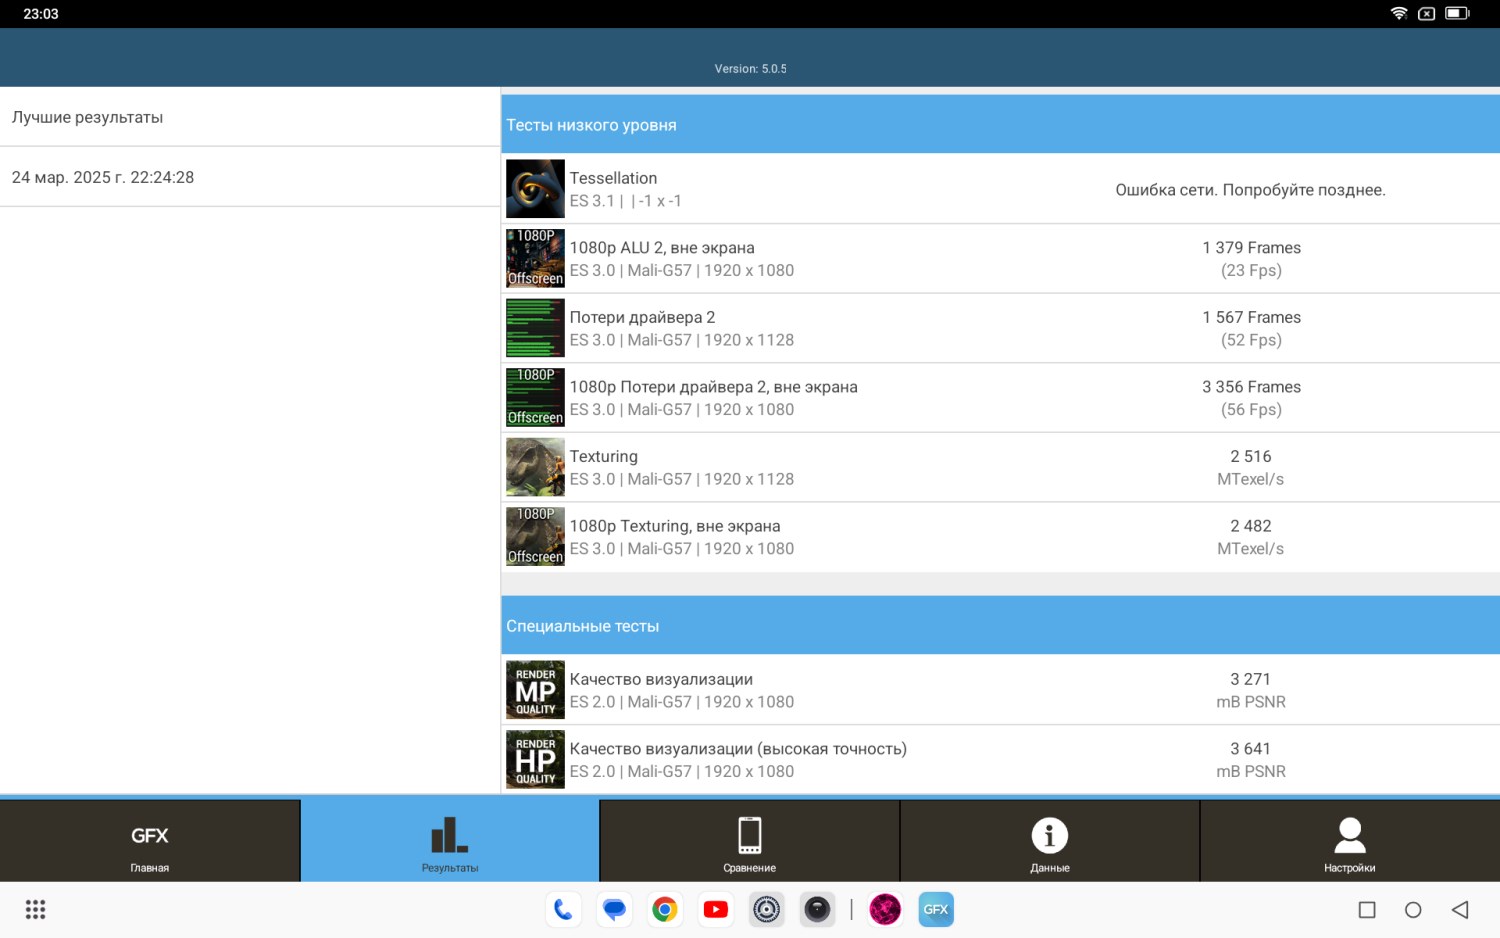This screenshot has width=1500, height=938.
Task: Go to the Данные info tab
Action: pos(1050,840)
